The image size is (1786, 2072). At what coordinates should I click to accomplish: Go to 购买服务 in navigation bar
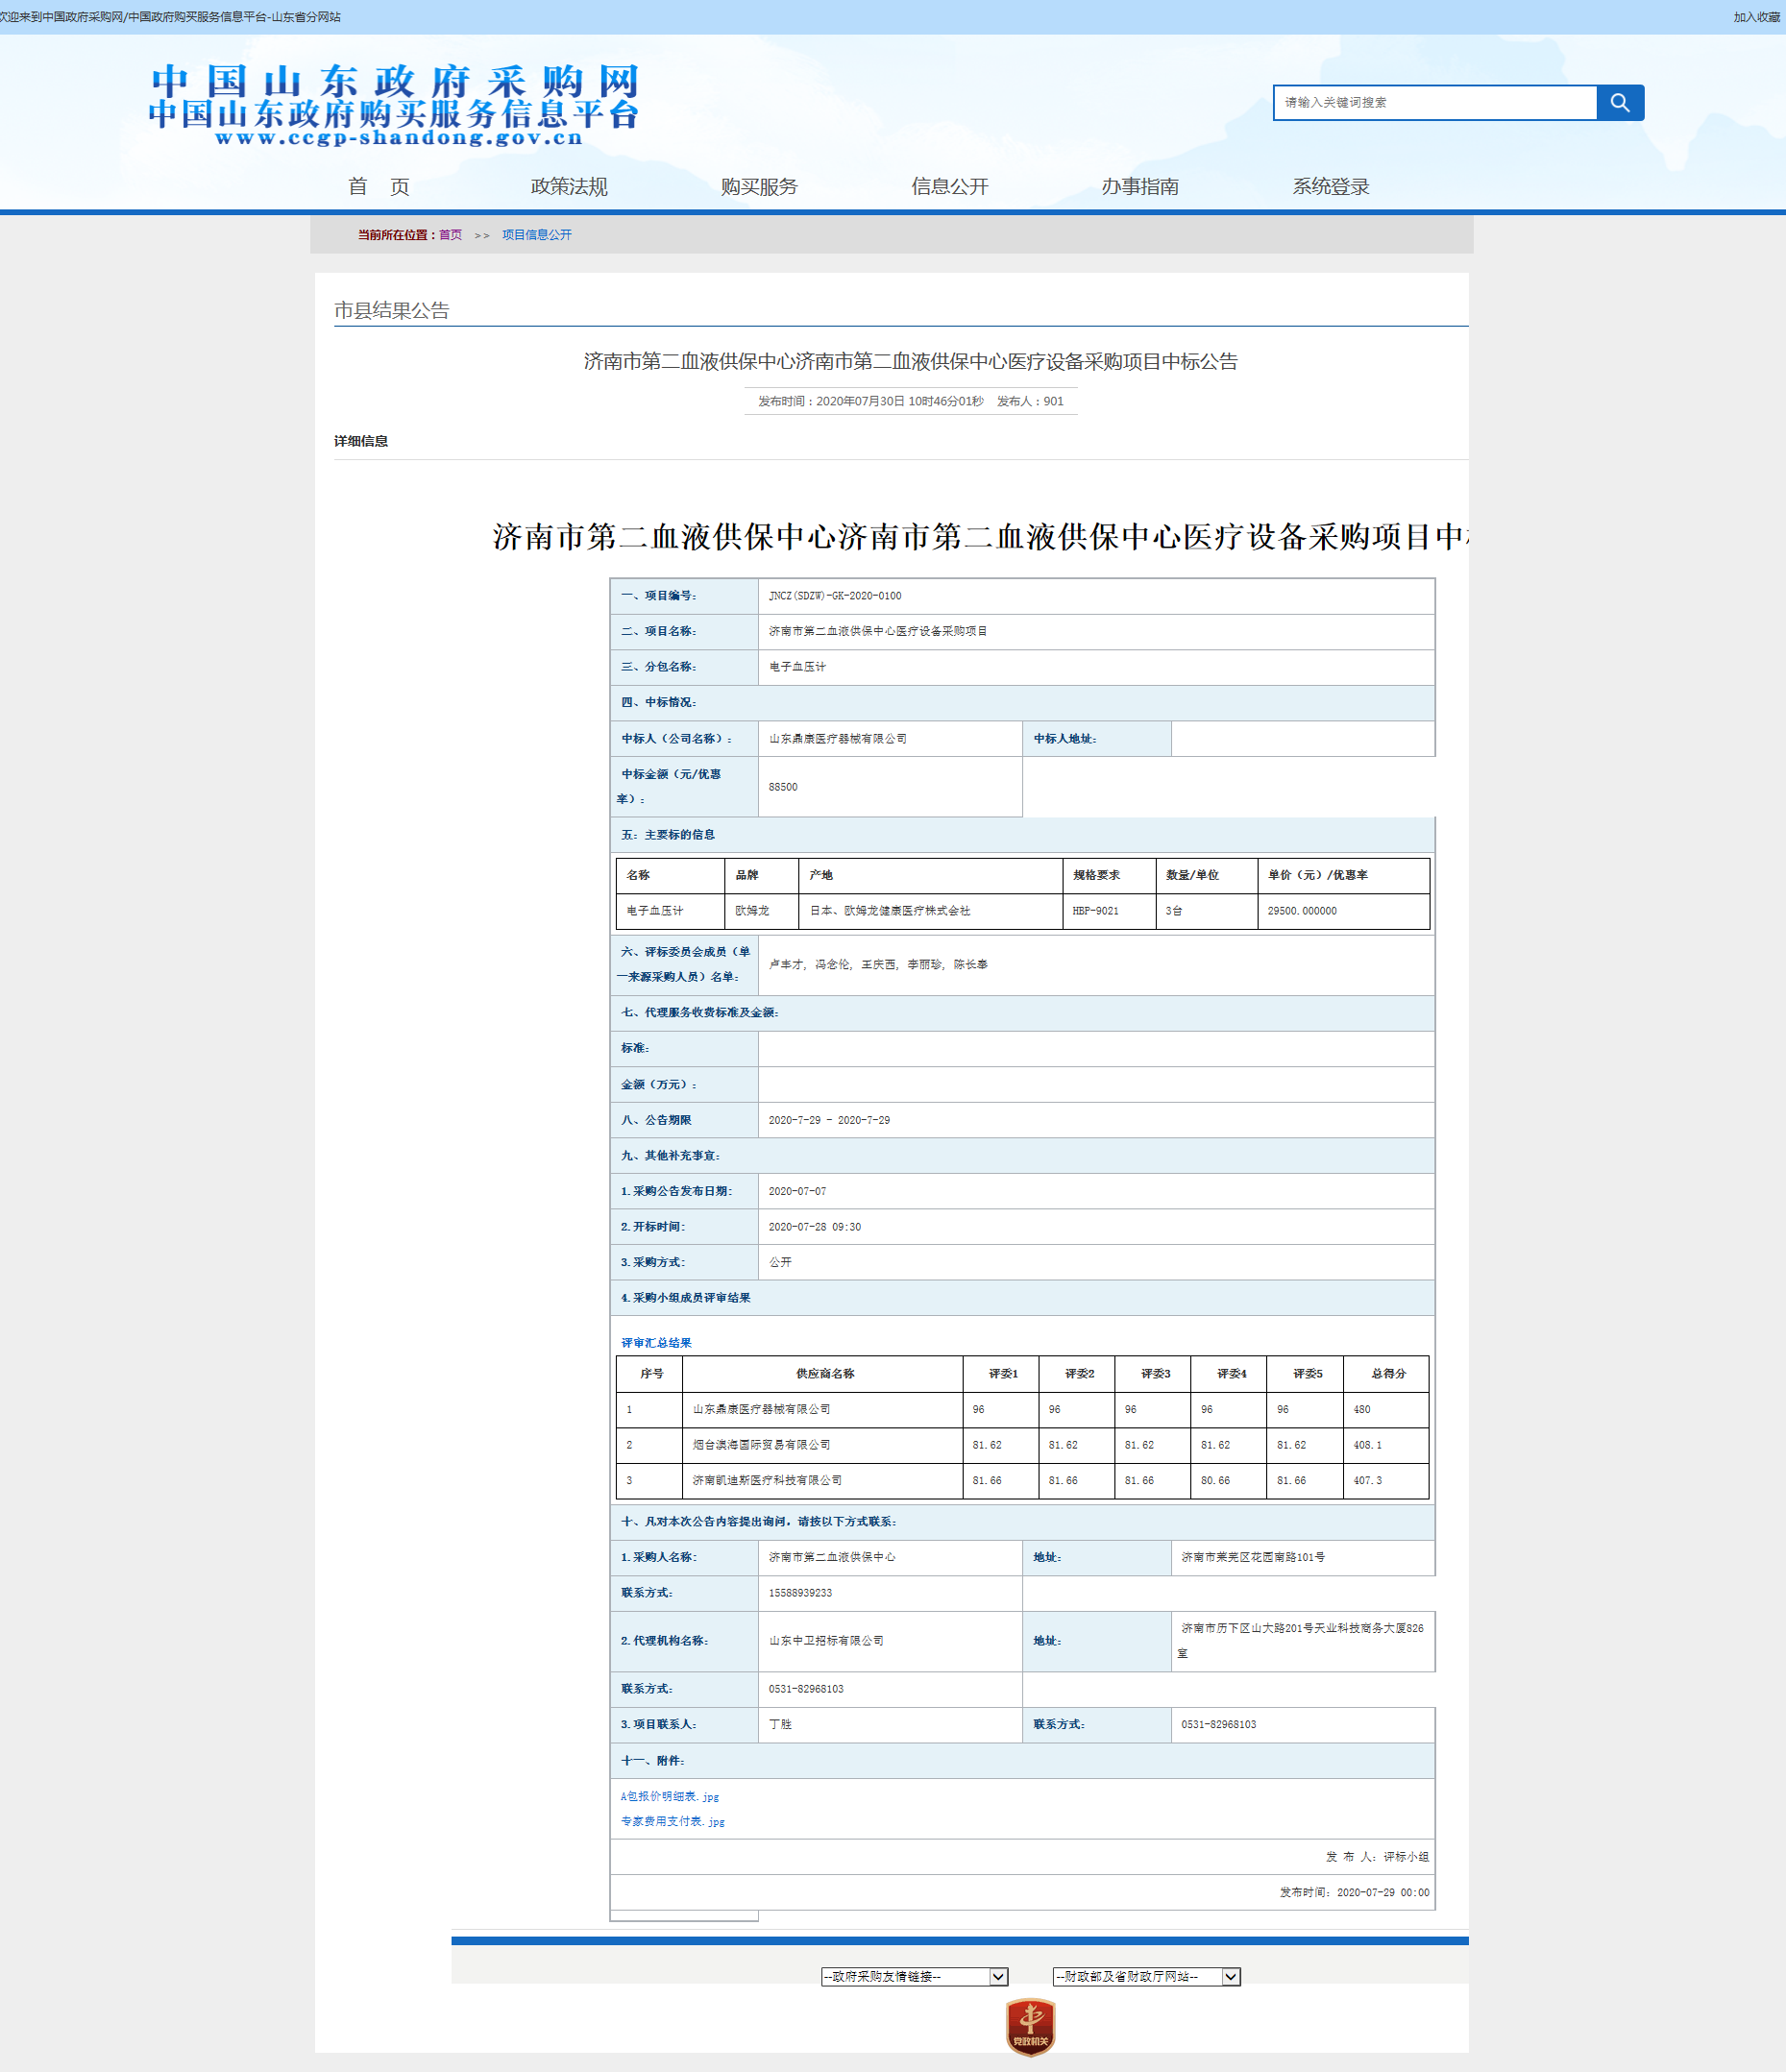click(x=759, y=187)
